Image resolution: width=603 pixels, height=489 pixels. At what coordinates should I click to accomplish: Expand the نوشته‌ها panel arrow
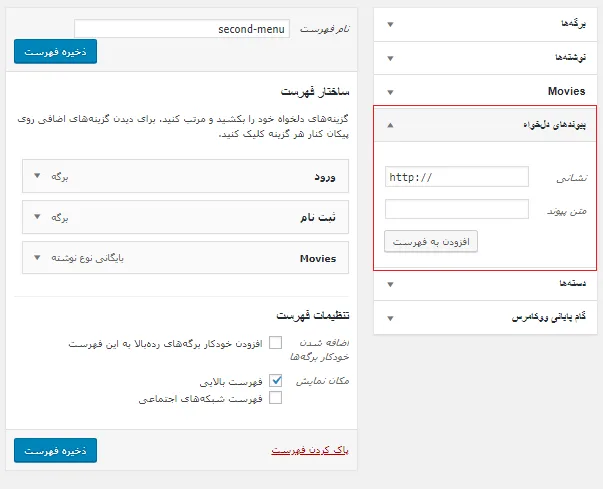click(x=390, y=58)
